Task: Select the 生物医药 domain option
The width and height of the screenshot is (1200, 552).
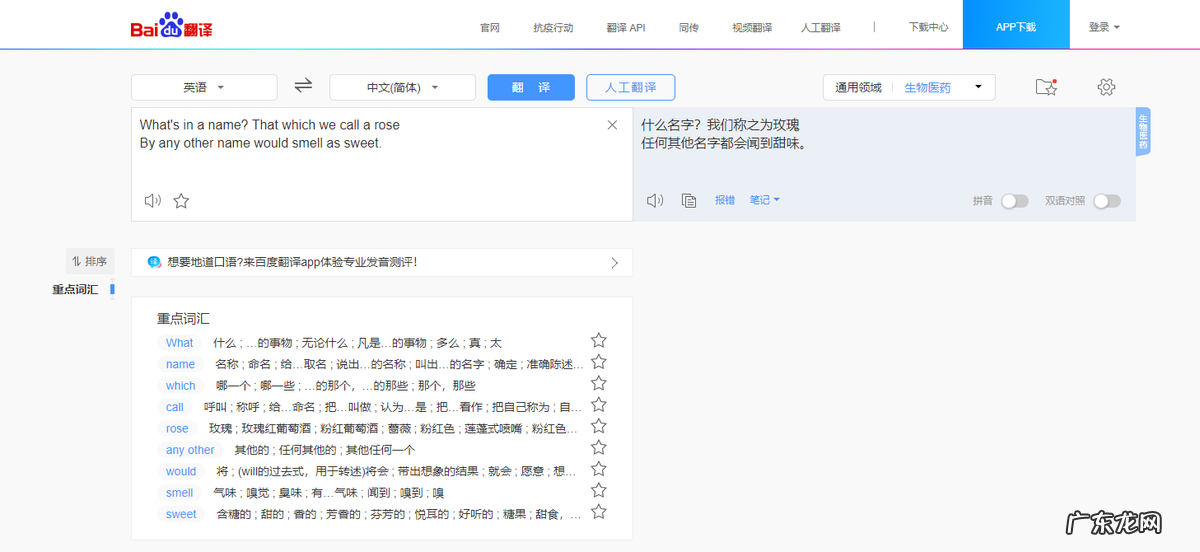Action: (x=928, y=87)
